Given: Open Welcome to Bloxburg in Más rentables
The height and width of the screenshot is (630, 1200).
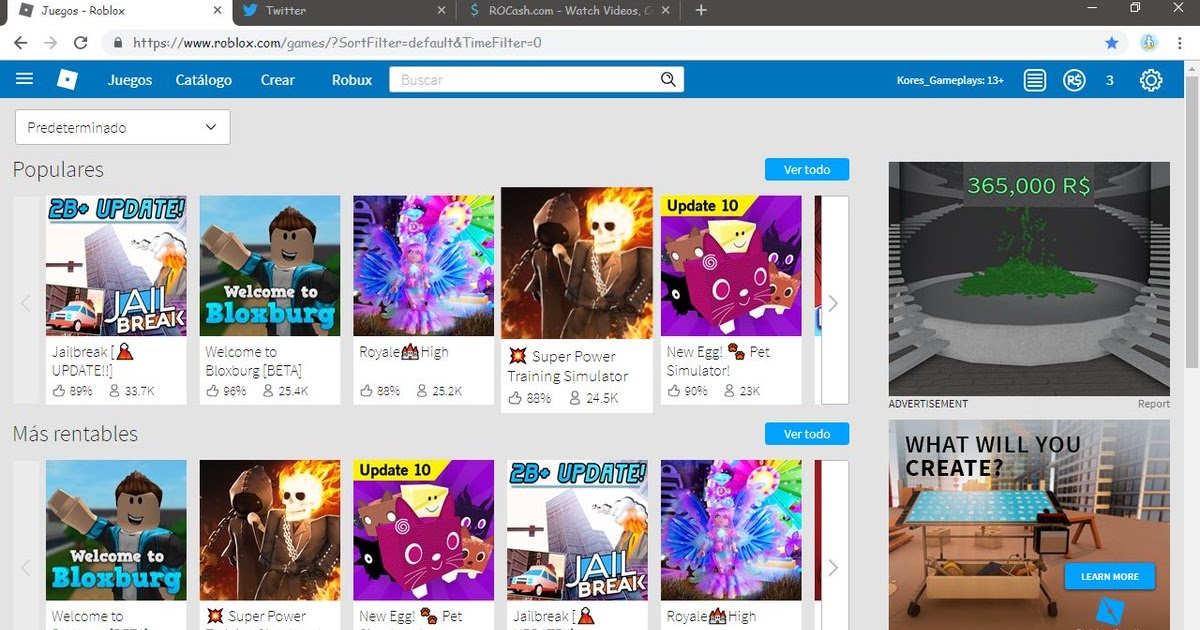Looking at the screenshot, I should 116,530.
